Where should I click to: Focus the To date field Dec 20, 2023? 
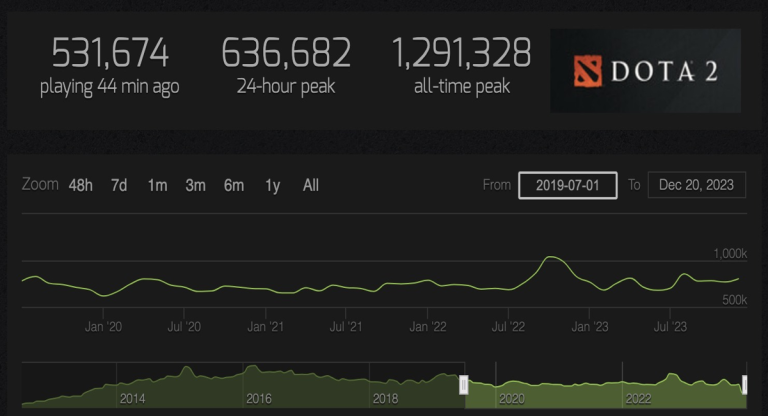coord(696,185)
